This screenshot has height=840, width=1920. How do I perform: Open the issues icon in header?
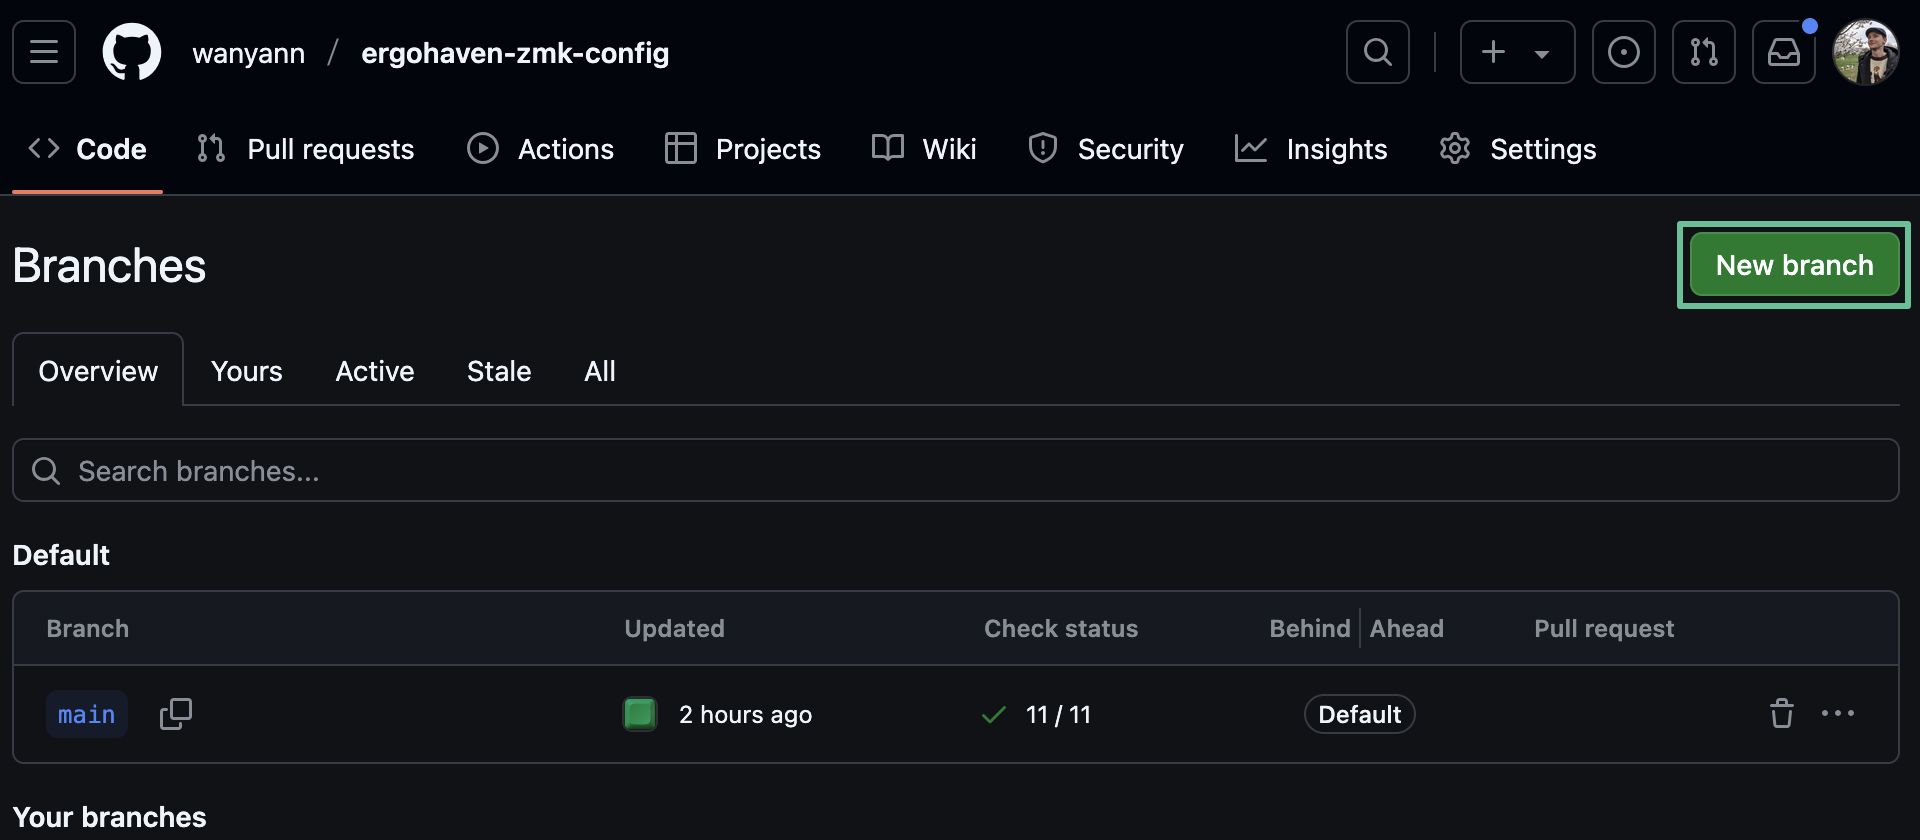[x=1623, y=52]
